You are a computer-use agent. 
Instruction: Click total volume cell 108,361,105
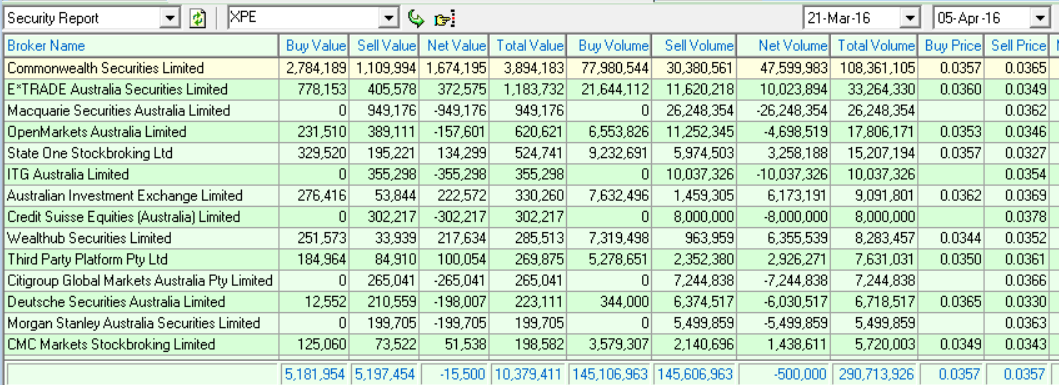click(x=874, y=68)
